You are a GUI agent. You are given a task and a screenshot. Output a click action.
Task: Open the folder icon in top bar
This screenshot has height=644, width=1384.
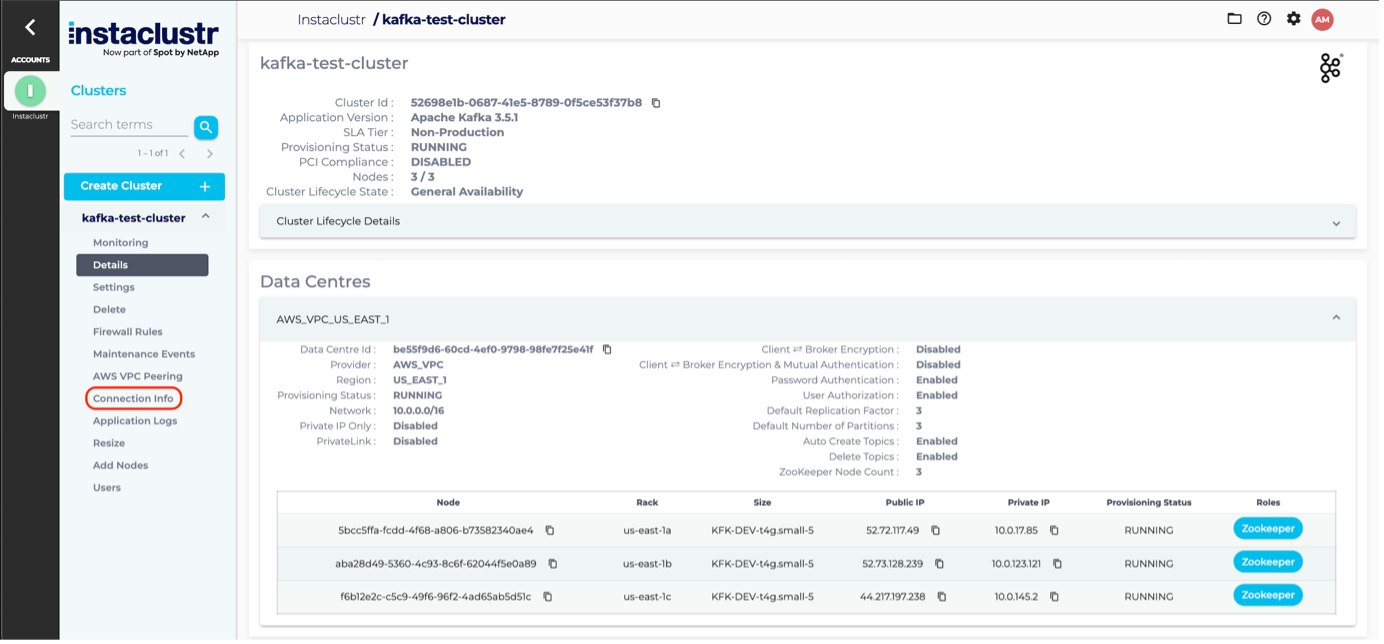(1234, 19)
